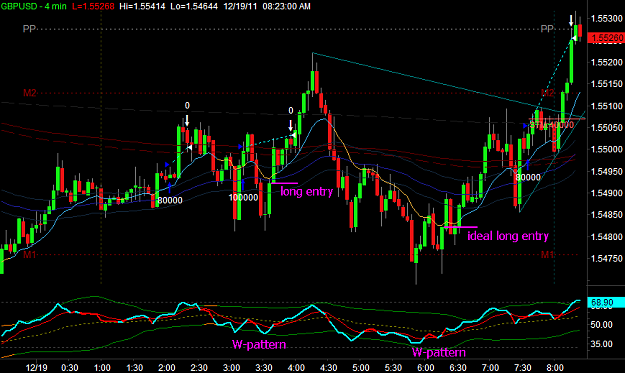Screen dimensions: 625x373
Task: Click the left PP pivot label
Action: pos(29,29)
